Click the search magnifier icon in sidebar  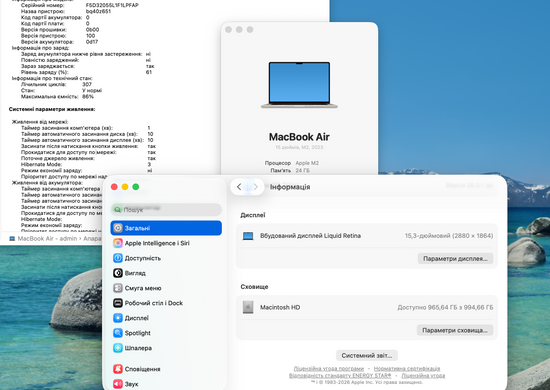(x=118, y=210)
